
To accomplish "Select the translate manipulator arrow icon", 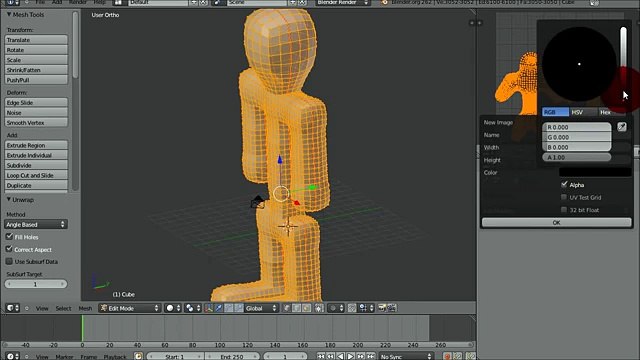I will pyautogui.click(x=219, y=308).
